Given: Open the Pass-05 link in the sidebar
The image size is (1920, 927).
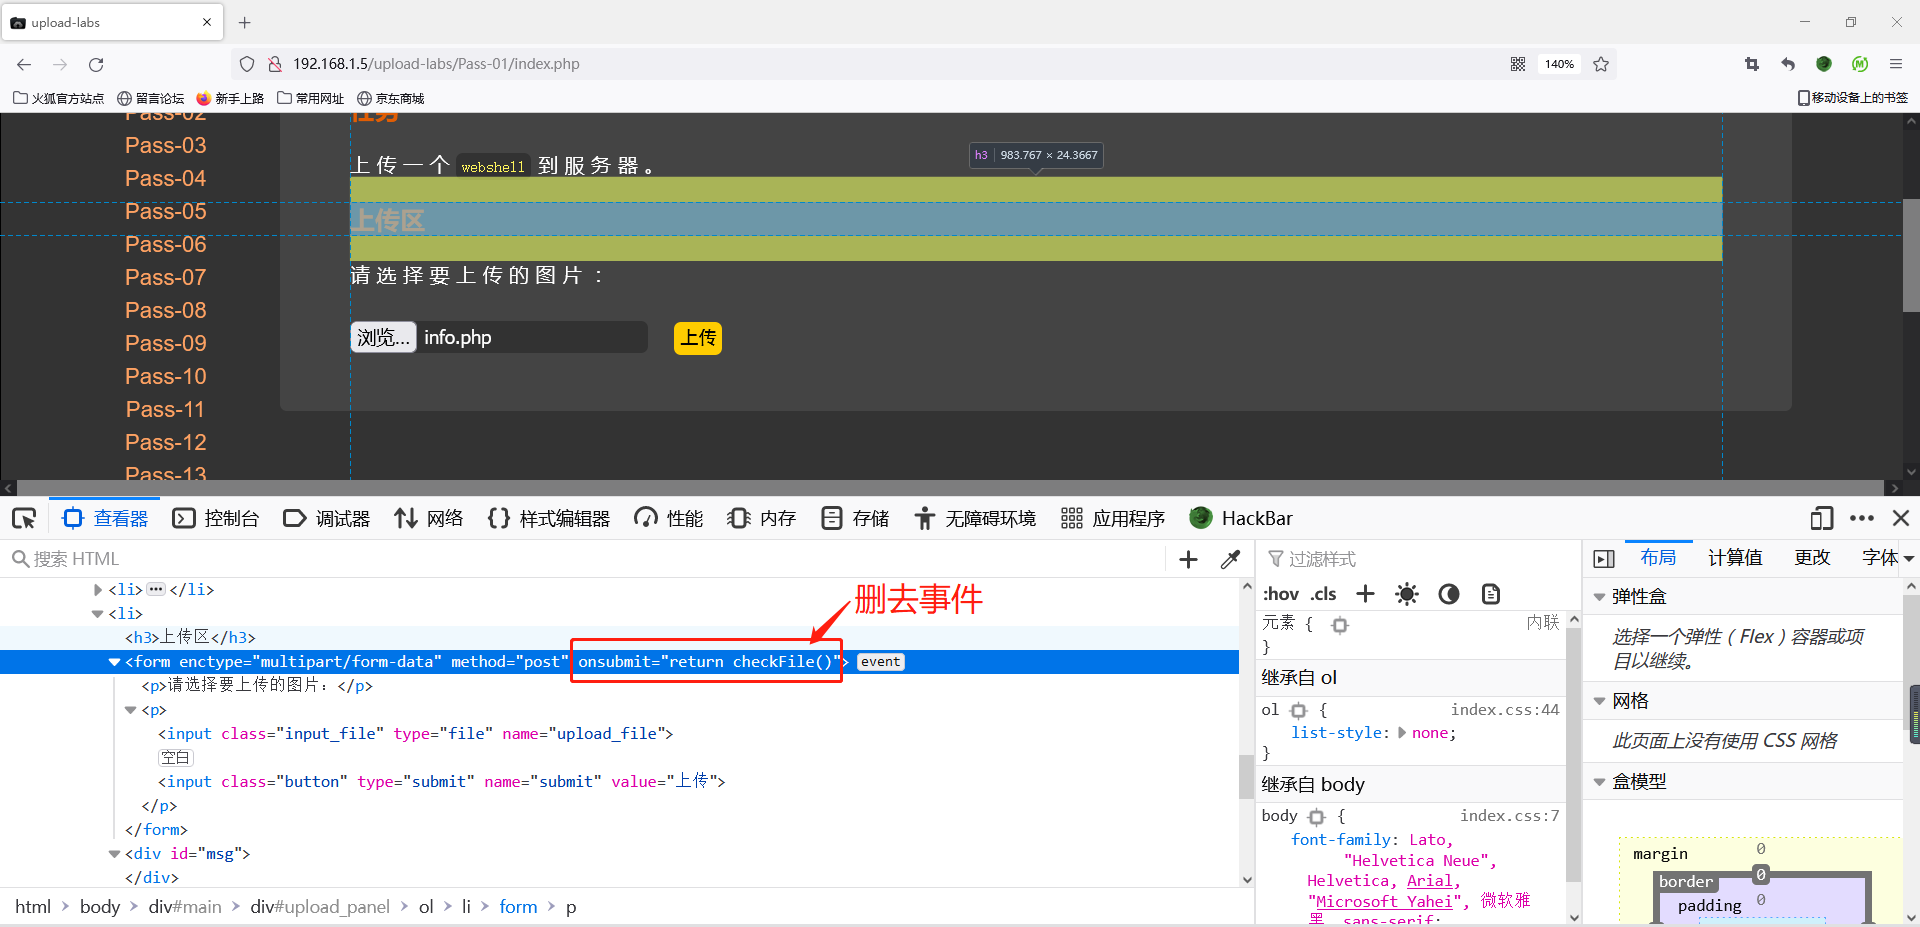Looking at the screenshot, I should (x=165, y=211).
